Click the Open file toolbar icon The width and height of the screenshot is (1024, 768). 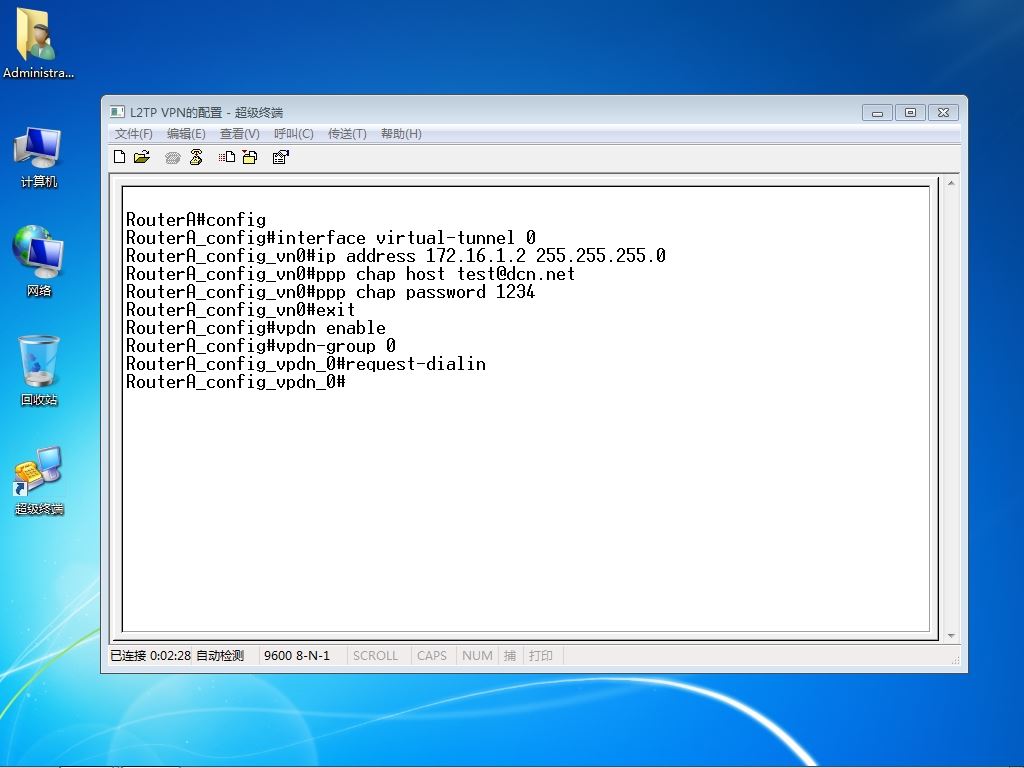[142, 157]
